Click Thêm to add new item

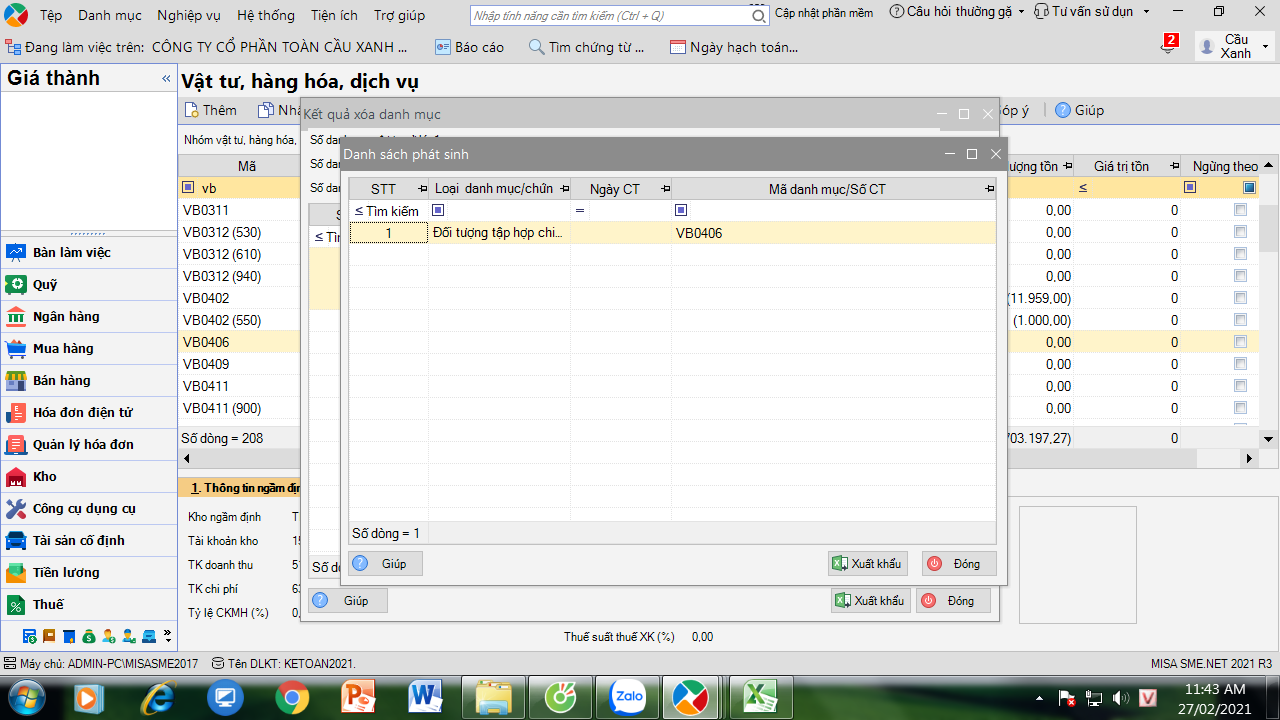211,110
